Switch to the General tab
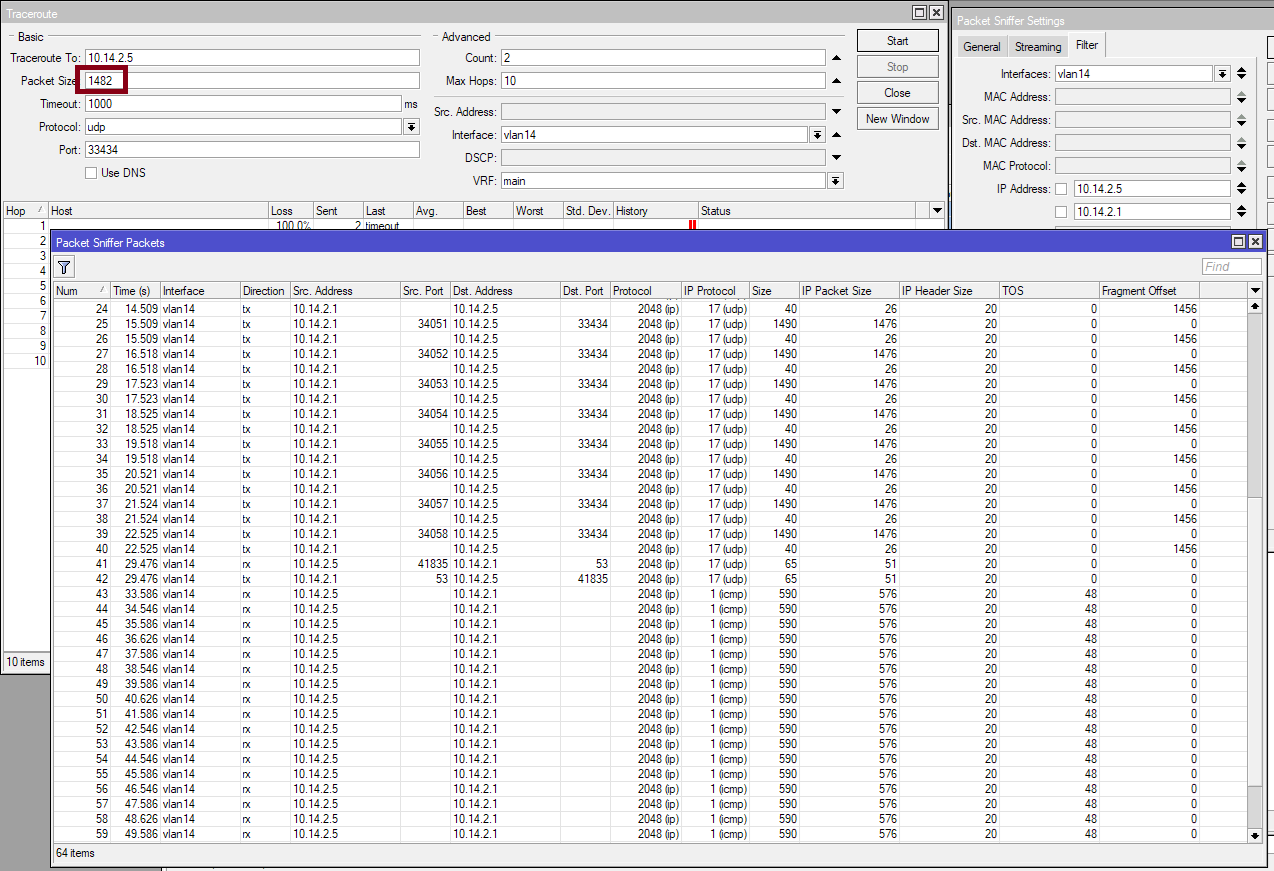The width and height of the screenshot is (1274, 871). click(x=982, y=47)
